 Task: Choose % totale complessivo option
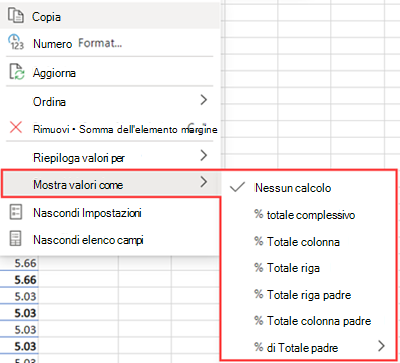point(309,215)
